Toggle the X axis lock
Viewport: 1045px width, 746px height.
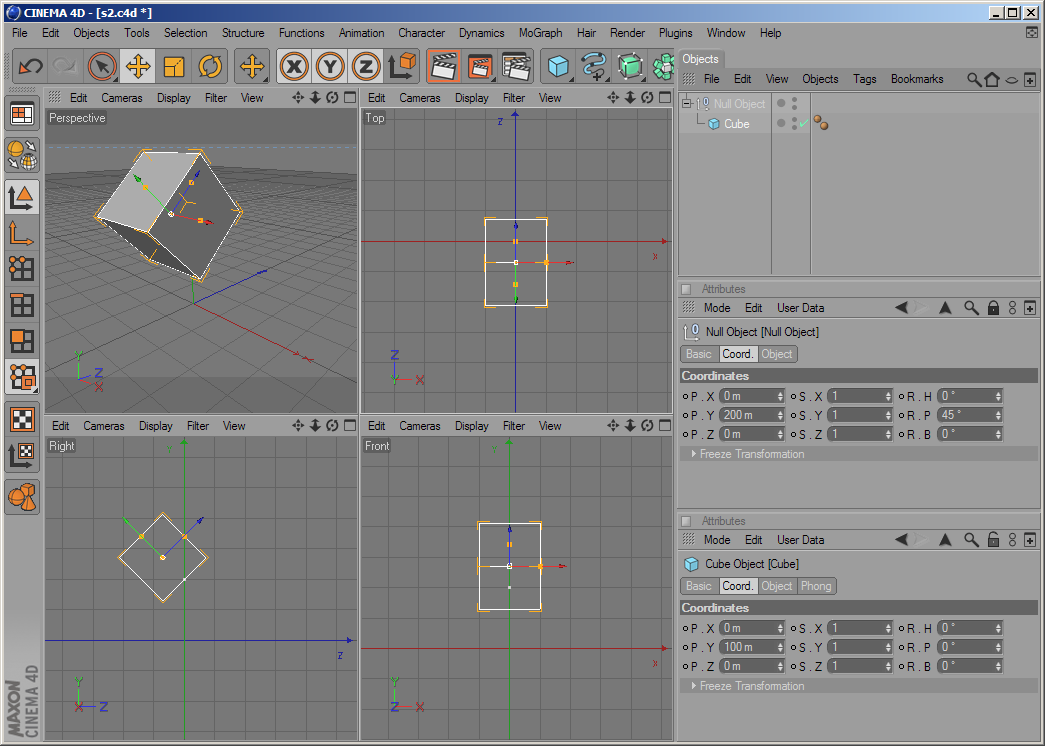coord(293,67)
